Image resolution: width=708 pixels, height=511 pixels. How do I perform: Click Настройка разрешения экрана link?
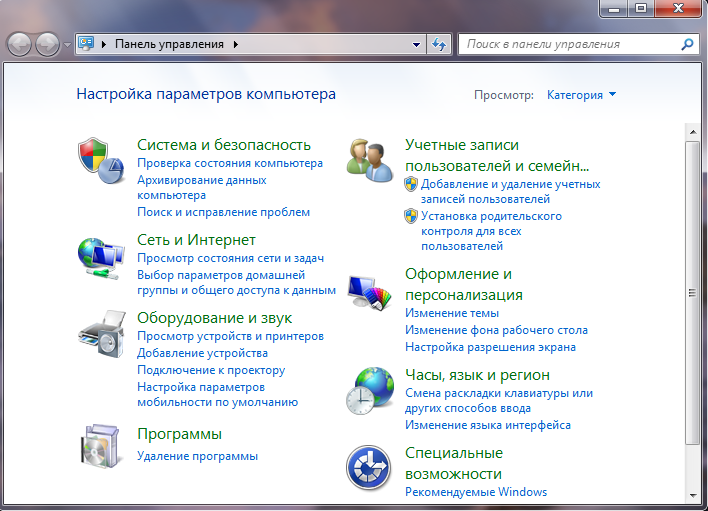click(x=490, y=347)
